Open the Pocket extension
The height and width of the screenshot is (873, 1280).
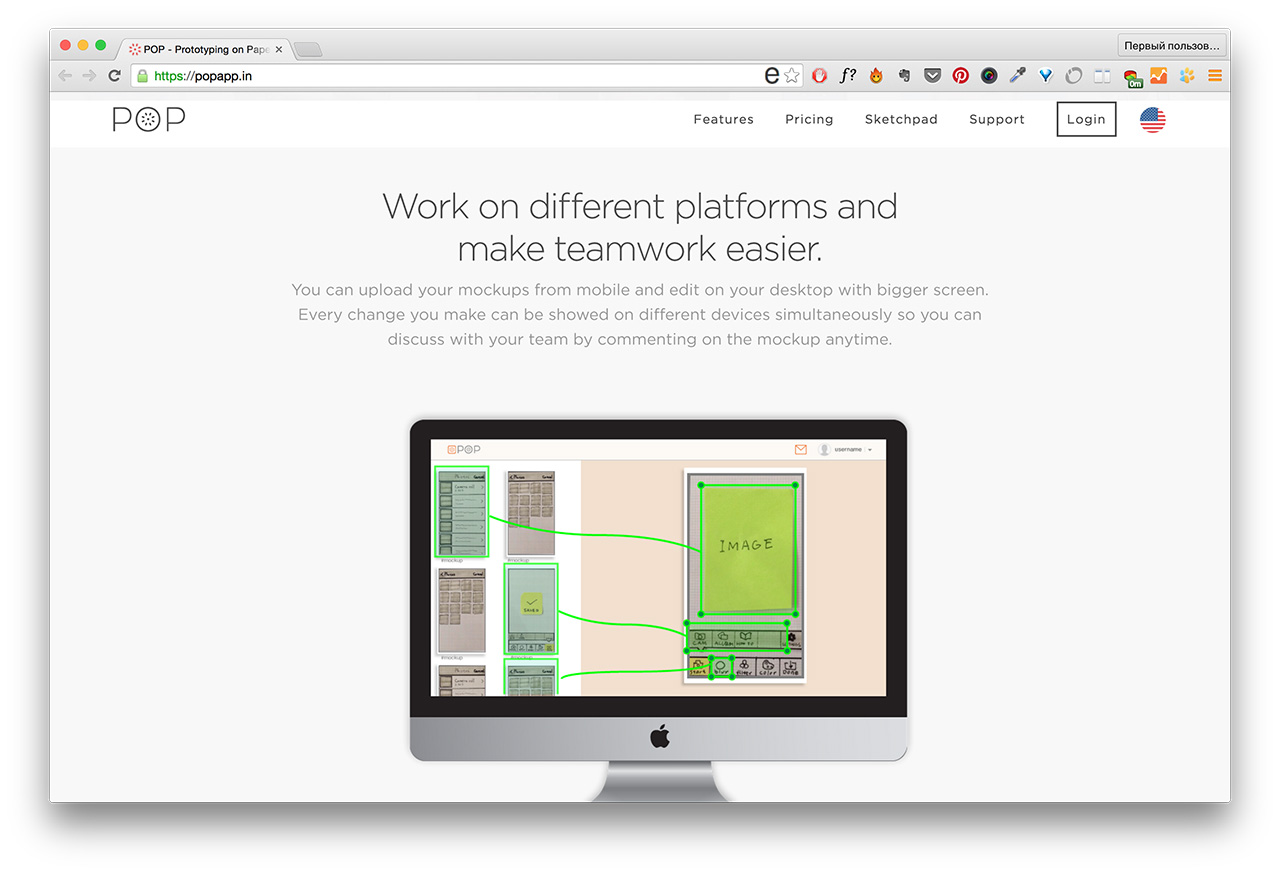[932, 75]
